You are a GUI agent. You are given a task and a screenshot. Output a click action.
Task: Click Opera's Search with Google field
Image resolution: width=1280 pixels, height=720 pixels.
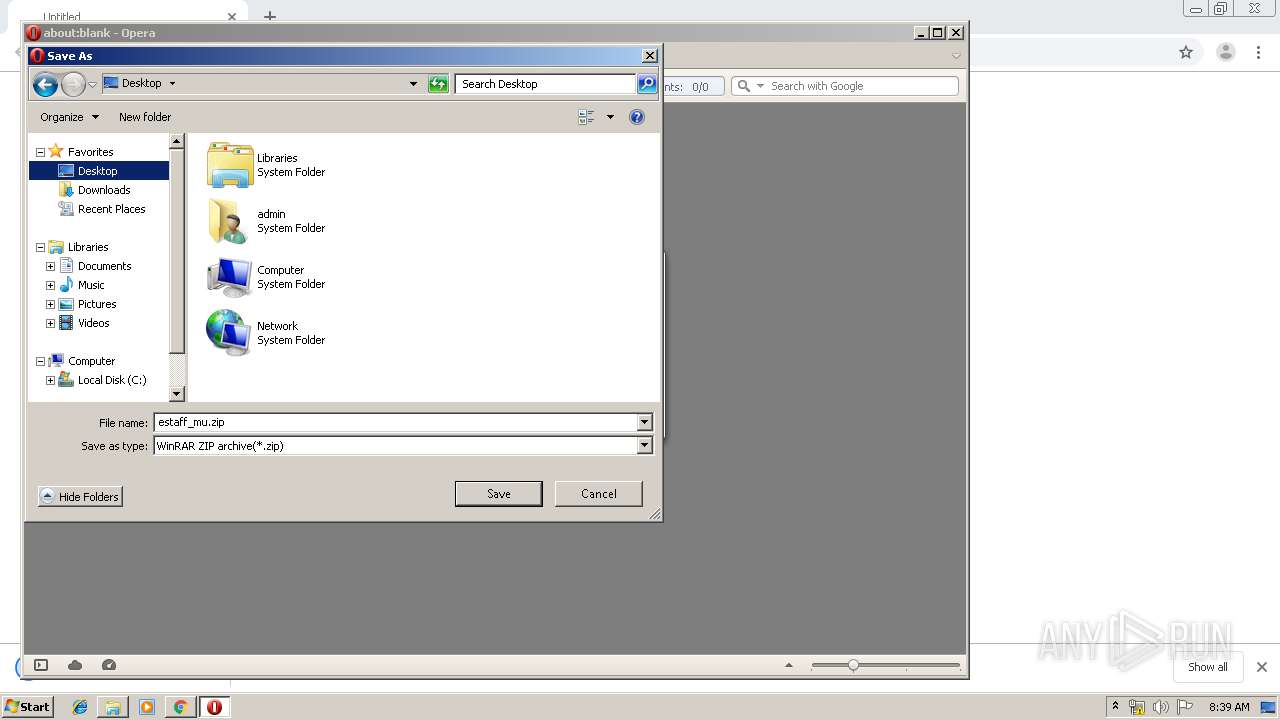862,86
